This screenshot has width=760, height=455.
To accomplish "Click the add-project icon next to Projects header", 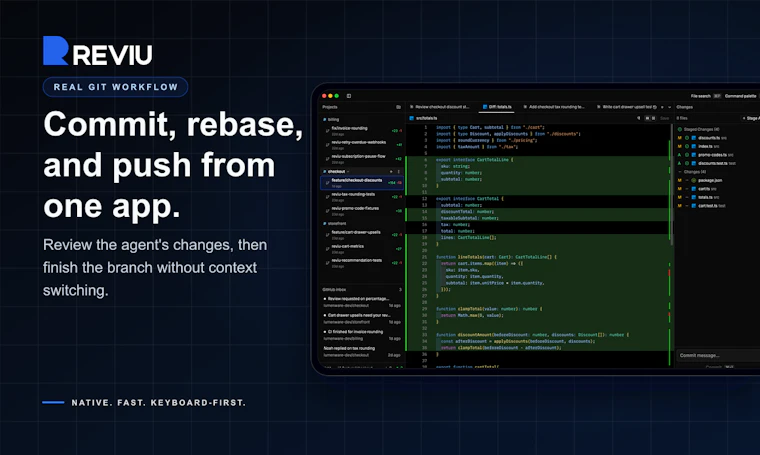I will (398, 107).
